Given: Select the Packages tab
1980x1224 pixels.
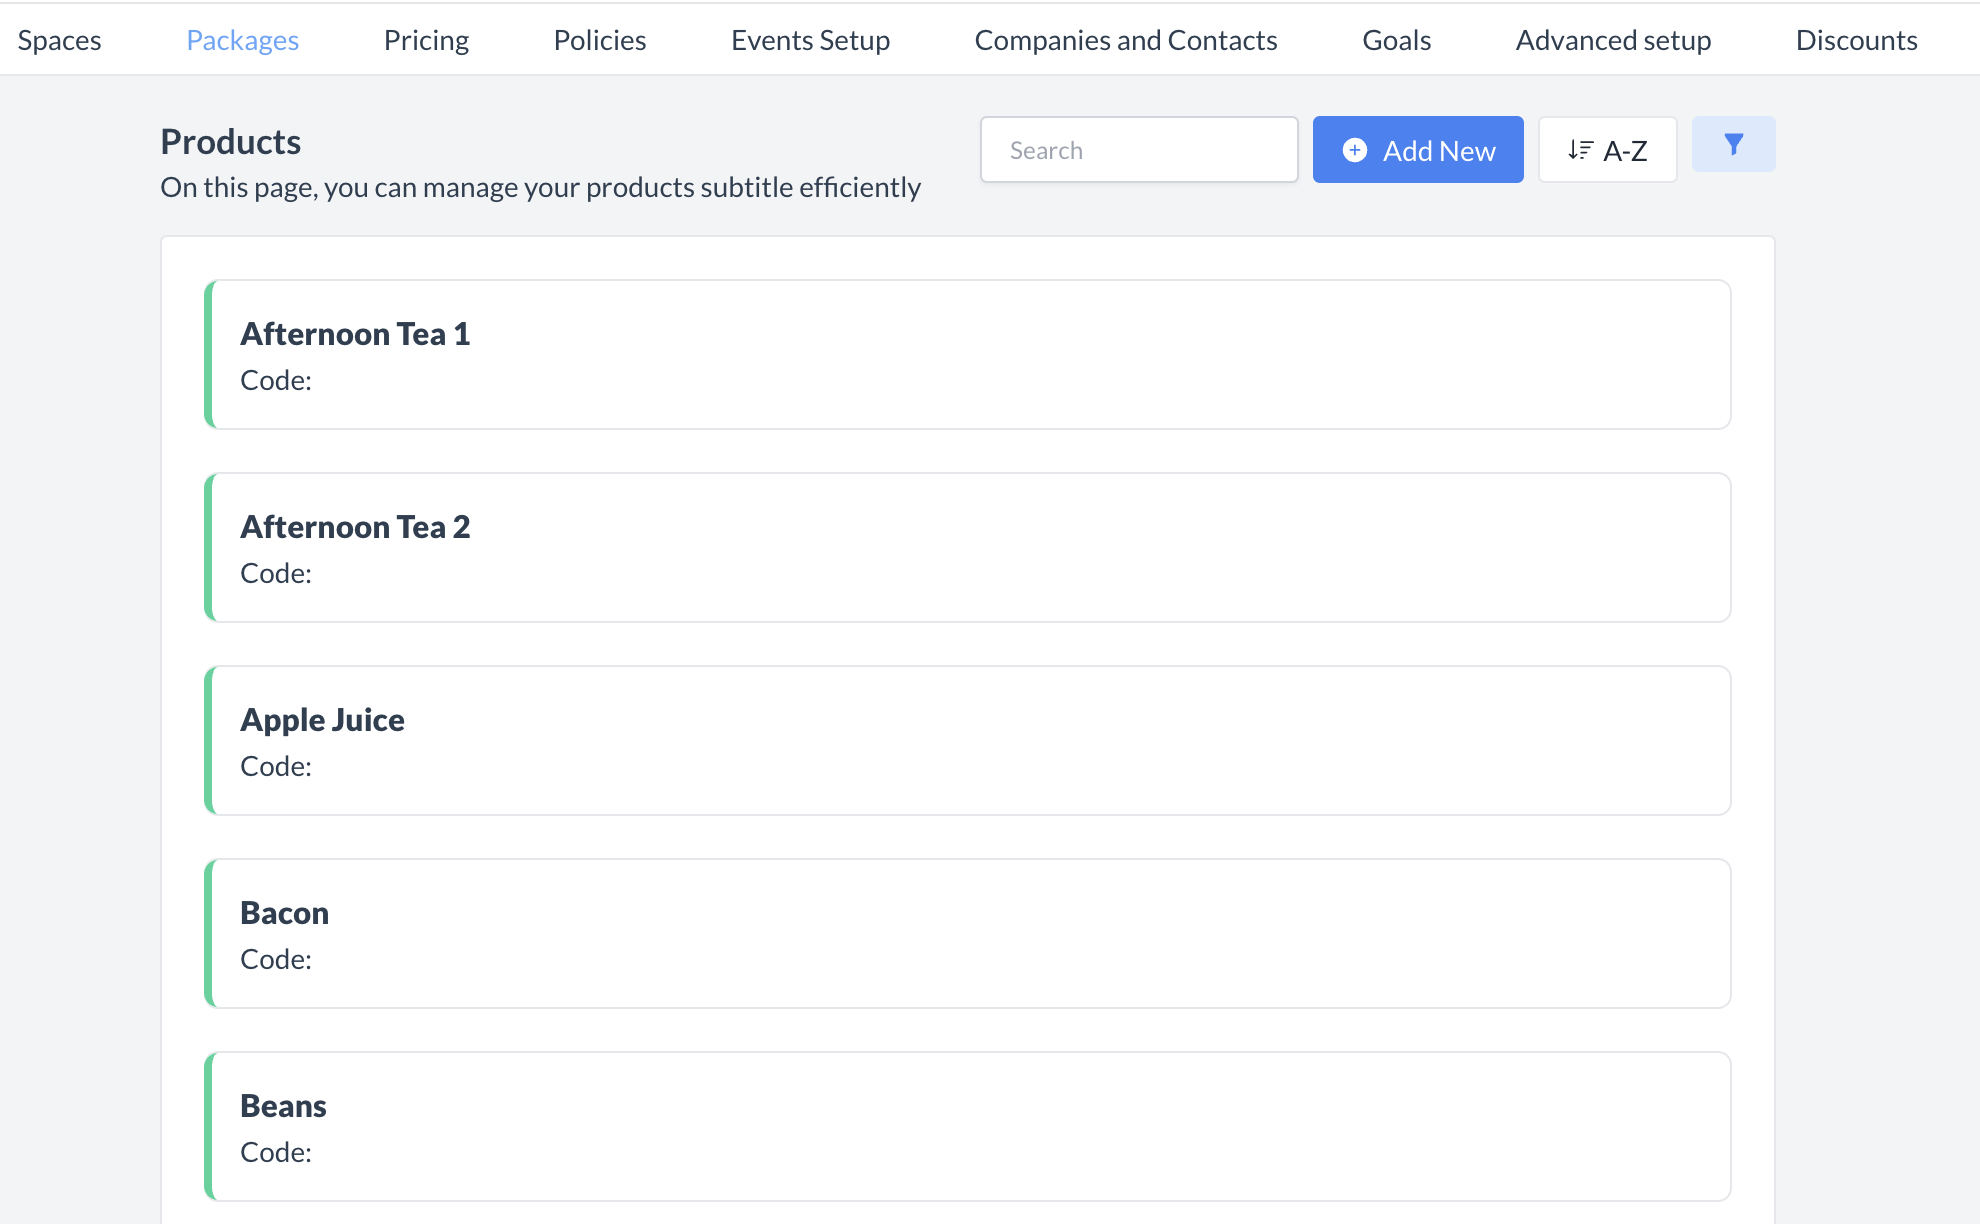Looking at the screenshot, I should coord(242,40).
